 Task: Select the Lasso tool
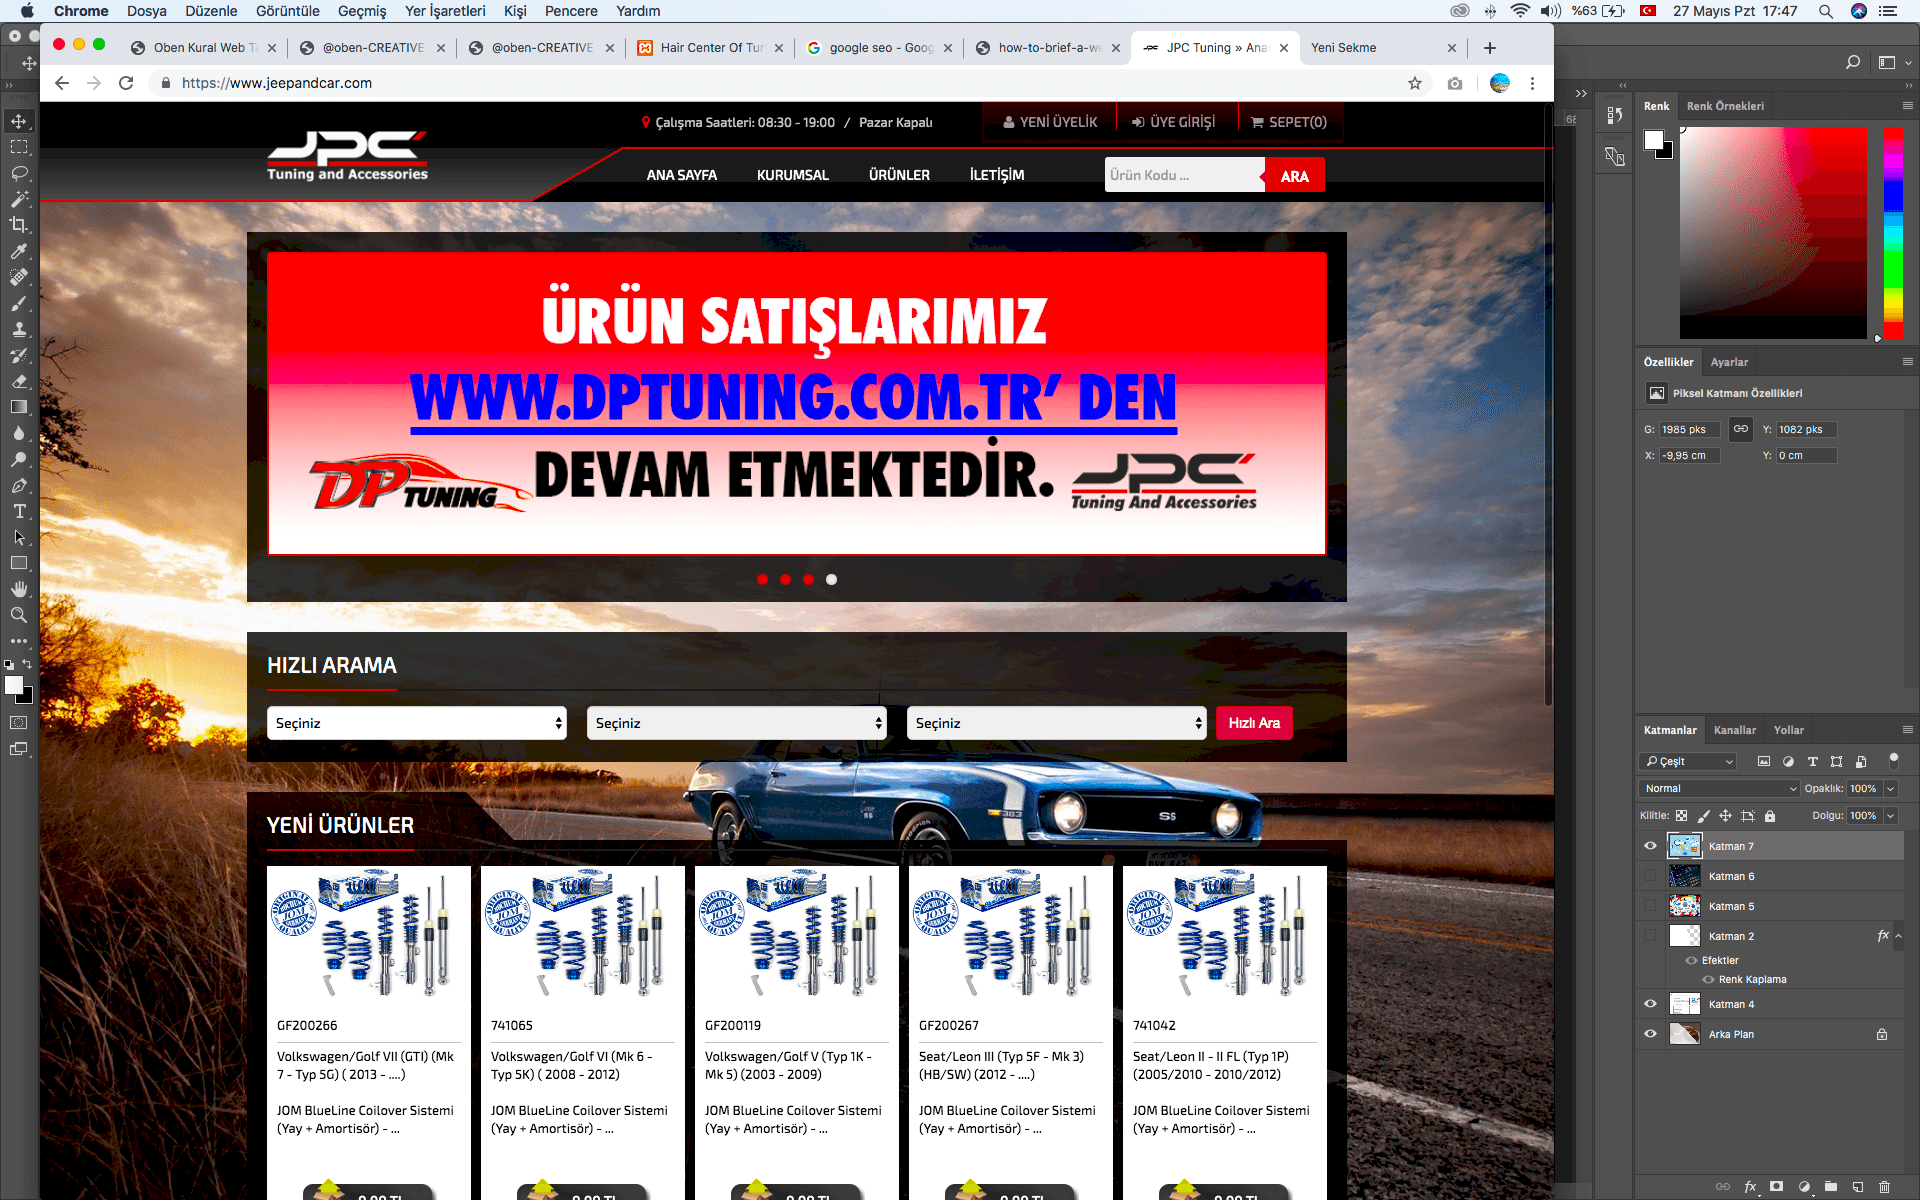19,173
